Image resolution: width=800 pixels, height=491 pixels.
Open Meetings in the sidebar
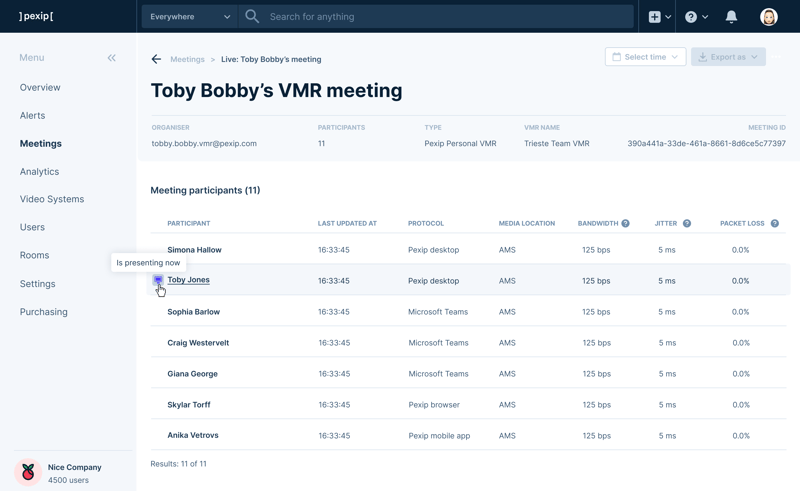click(40, 143)
